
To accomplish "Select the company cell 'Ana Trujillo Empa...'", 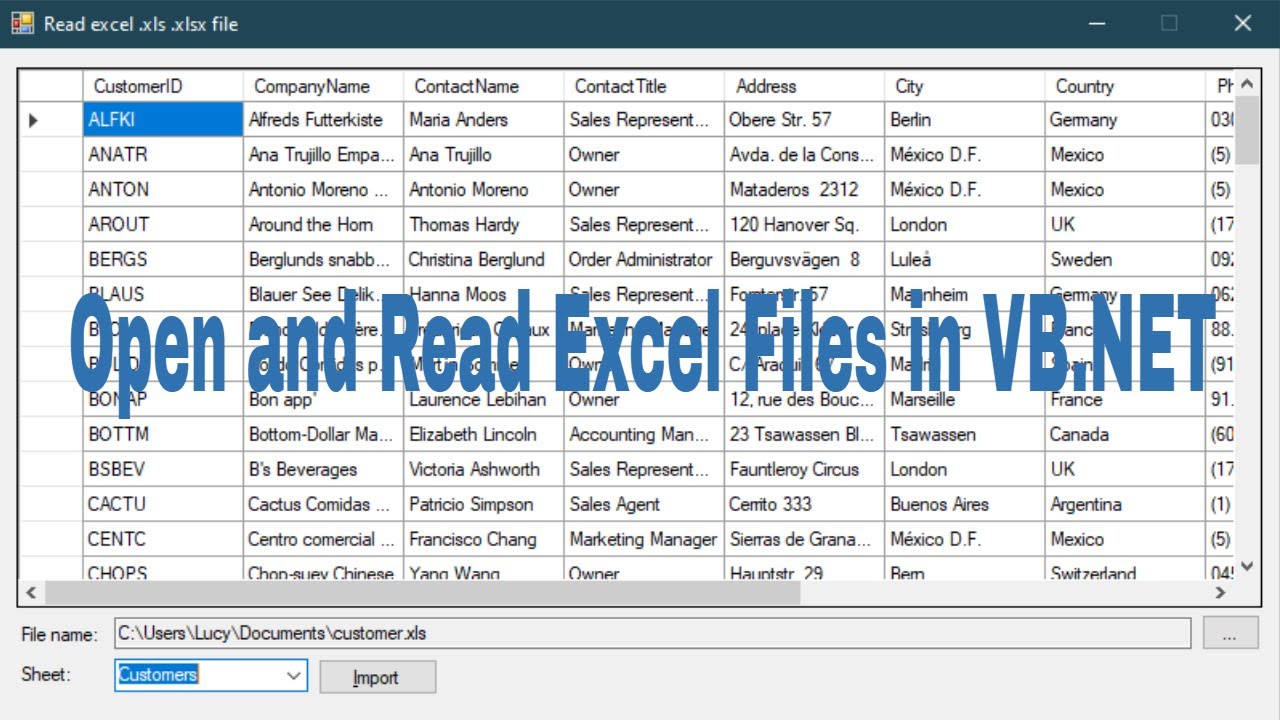I will click(323, 155).
